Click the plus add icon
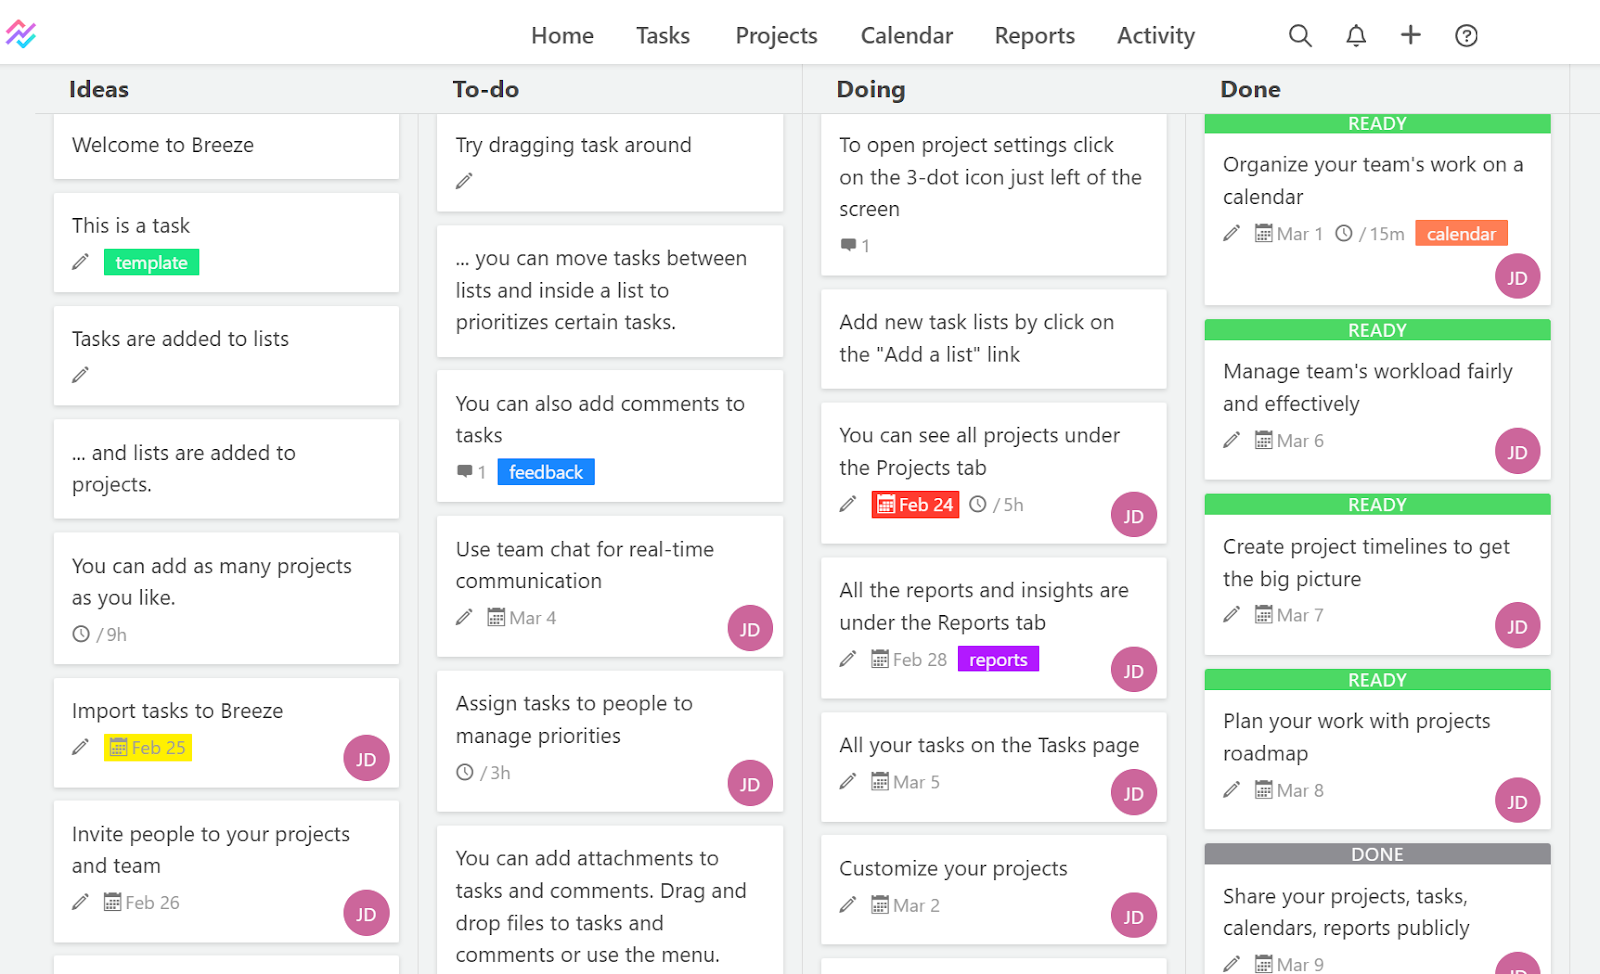 pyautogui.click(x=1410, y=35)
